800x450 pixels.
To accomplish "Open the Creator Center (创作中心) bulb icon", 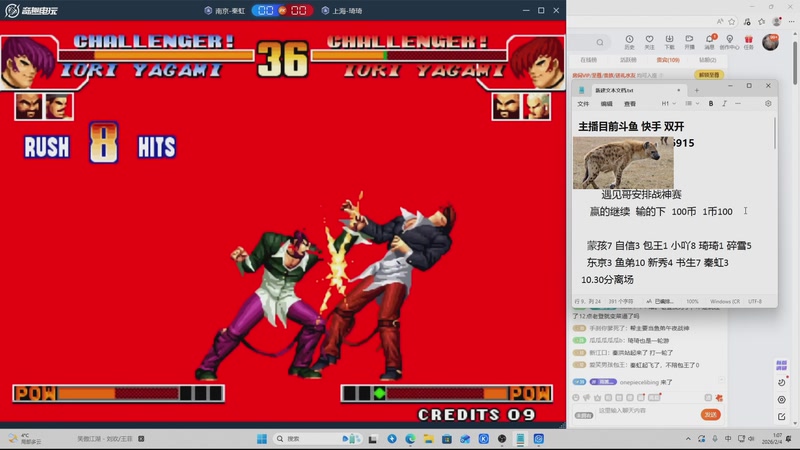I will click(730, 42).
